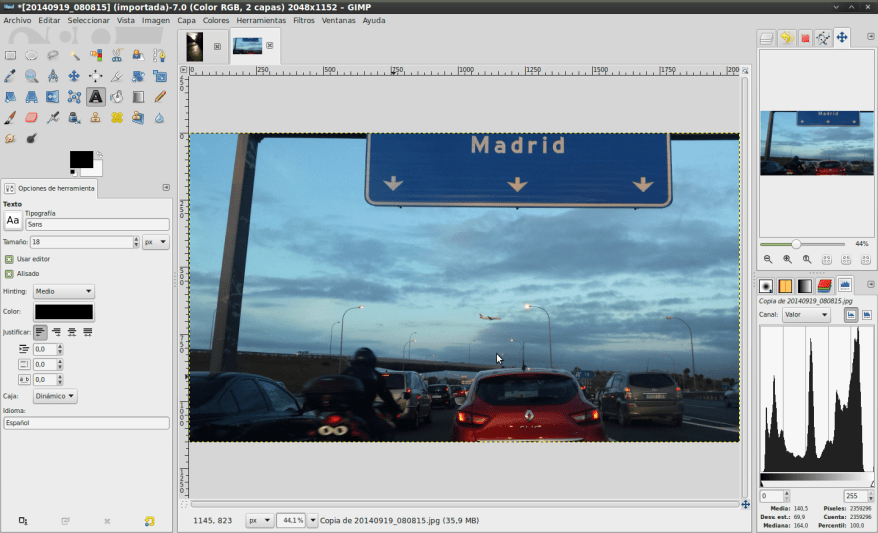Choose the Pencil tool

pos(159,97)
